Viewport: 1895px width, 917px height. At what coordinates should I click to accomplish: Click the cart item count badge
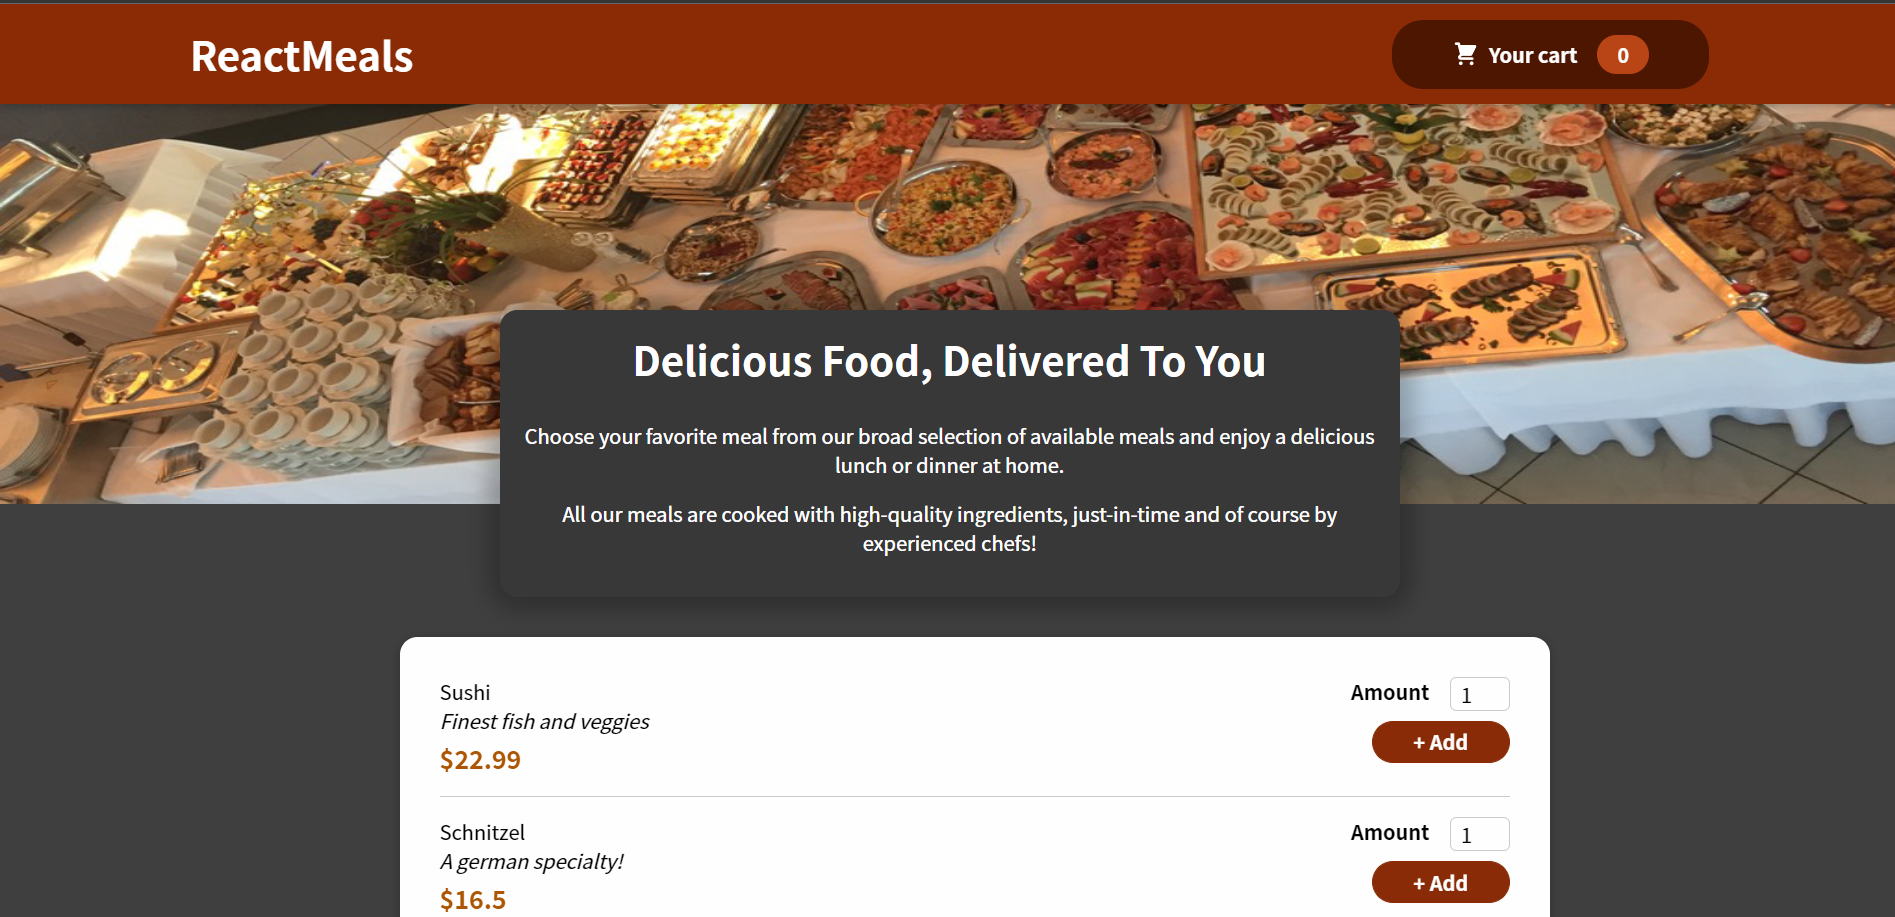coord(1622,55)
